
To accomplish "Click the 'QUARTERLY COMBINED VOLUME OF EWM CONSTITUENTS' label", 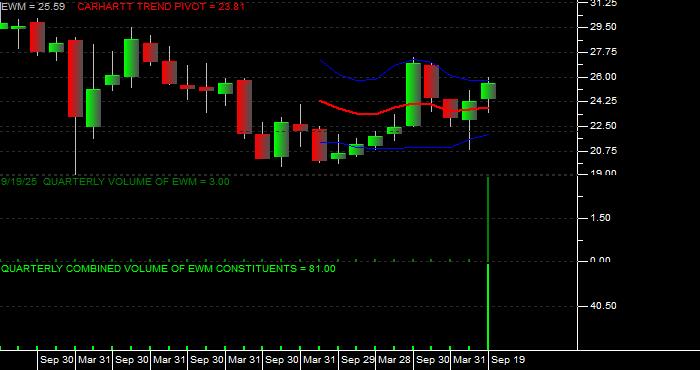I will pos(168,268).
